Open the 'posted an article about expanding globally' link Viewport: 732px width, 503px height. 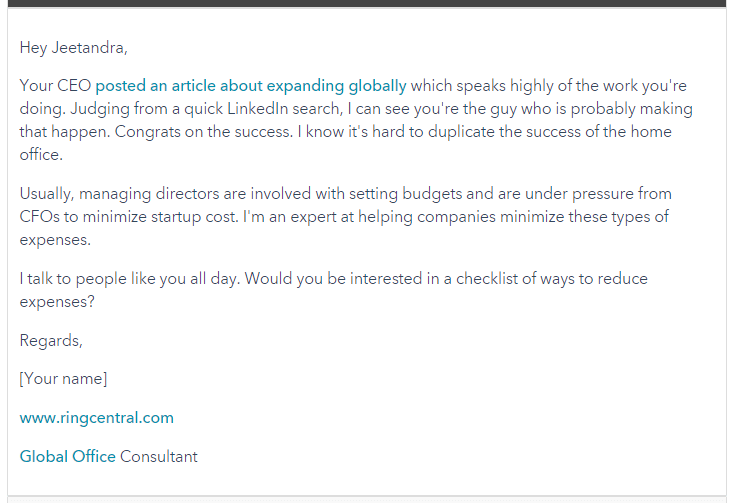coord(251,86)
